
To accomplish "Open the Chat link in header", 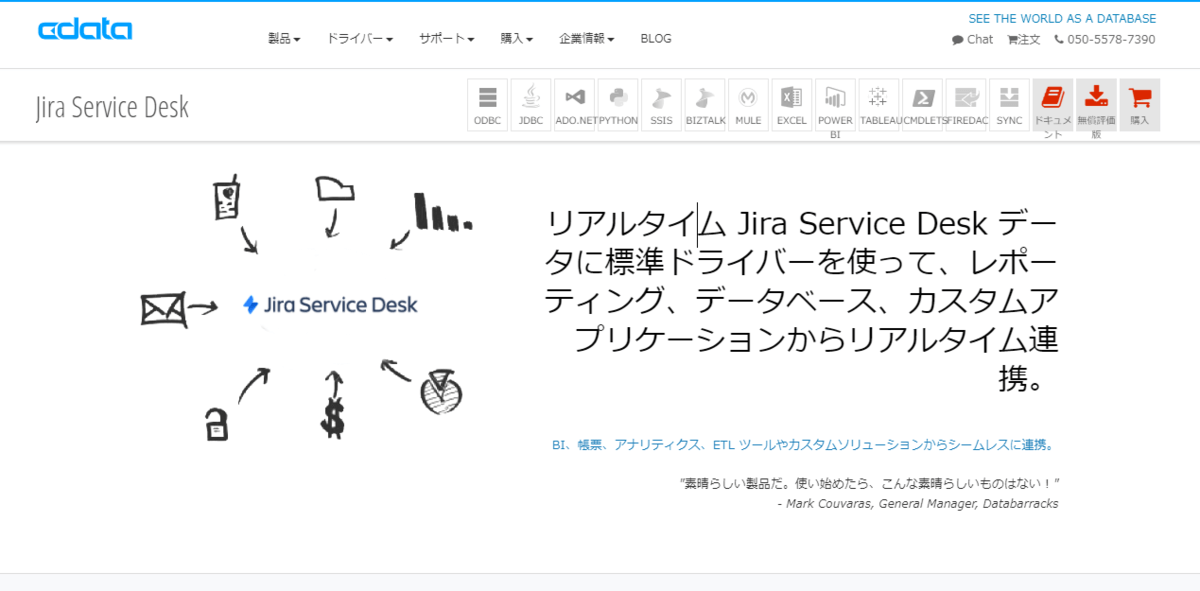I will pos(973,40).
